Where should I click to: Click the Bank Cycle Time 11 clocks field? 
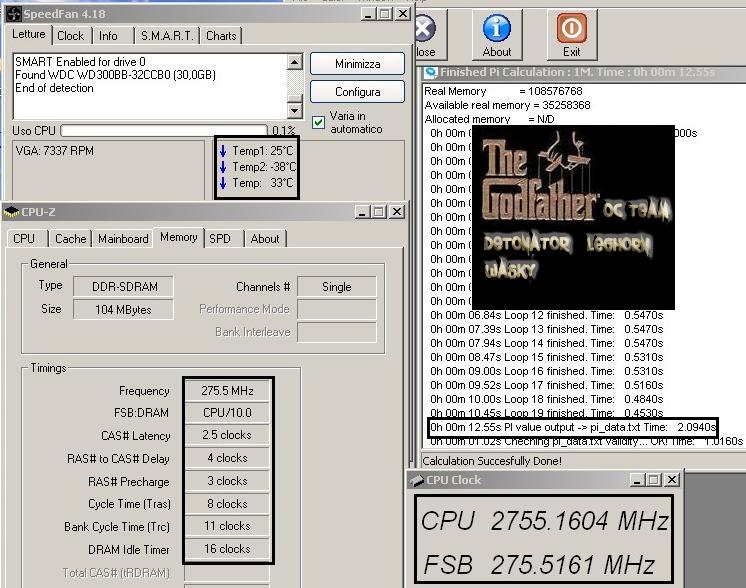(227, 526)
